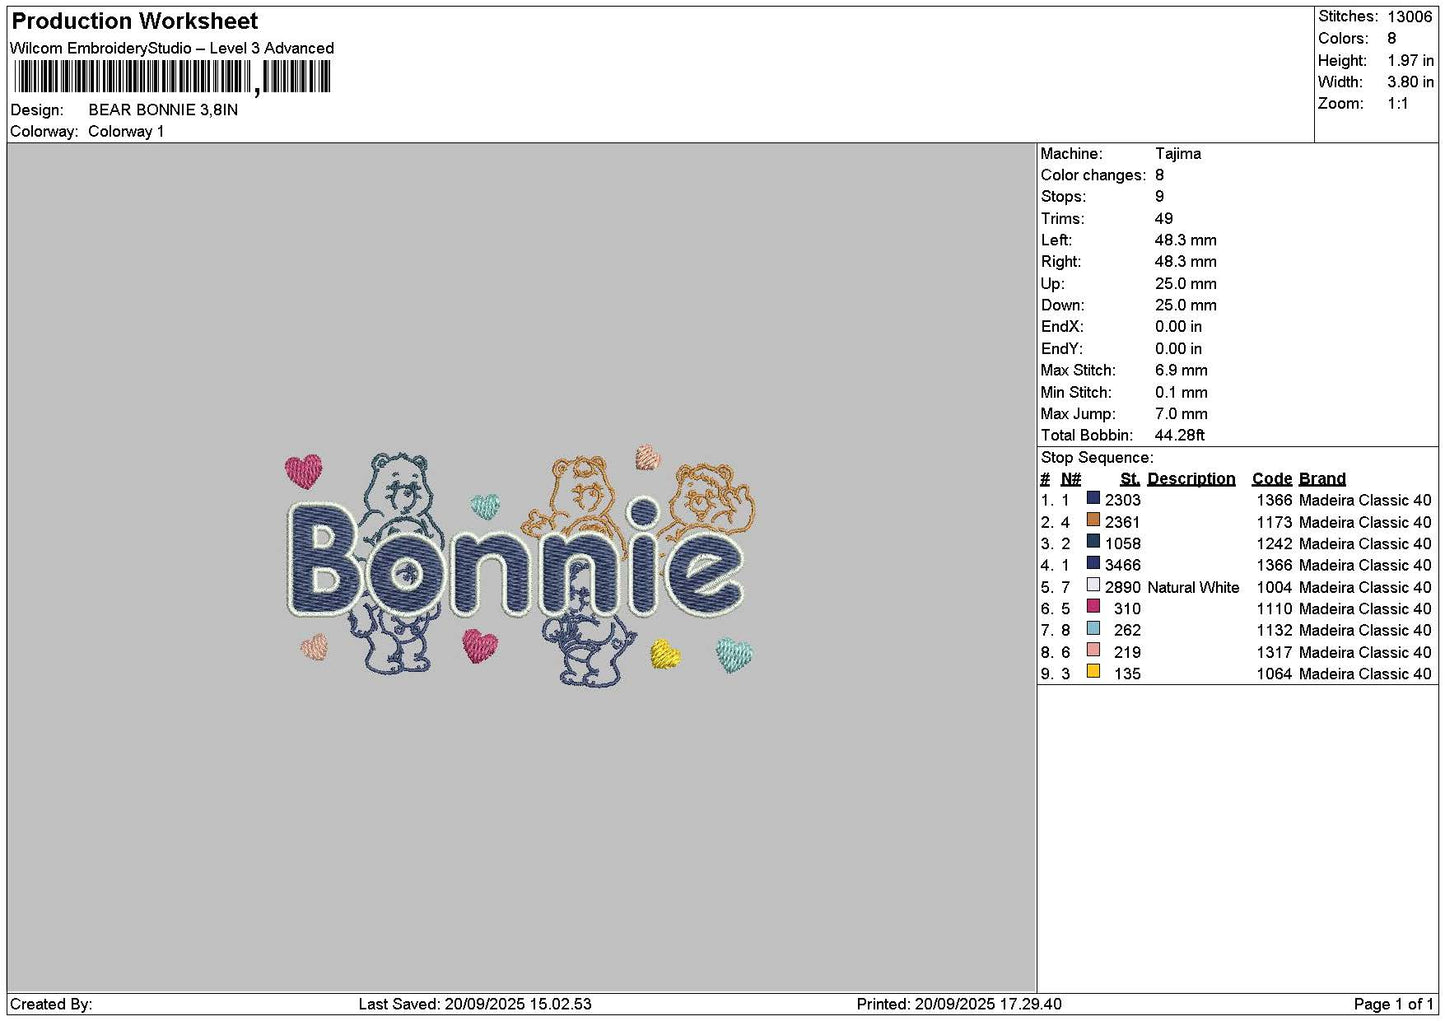Select the Stops value 9
The image size is (1445, 1021).
1160,197
